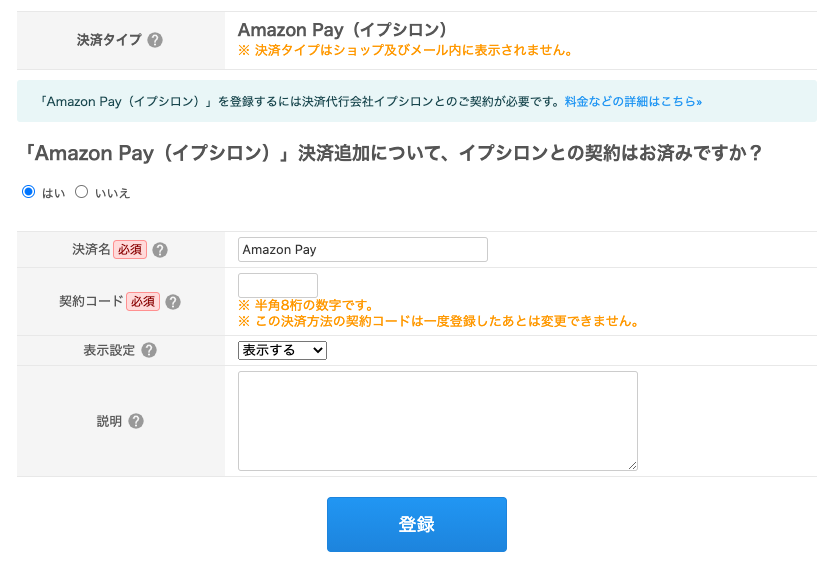Click the Amazon Pay(イプシロン) payment type text
The height and width of the screenshot is (566, 832).
tap(343, 30)
